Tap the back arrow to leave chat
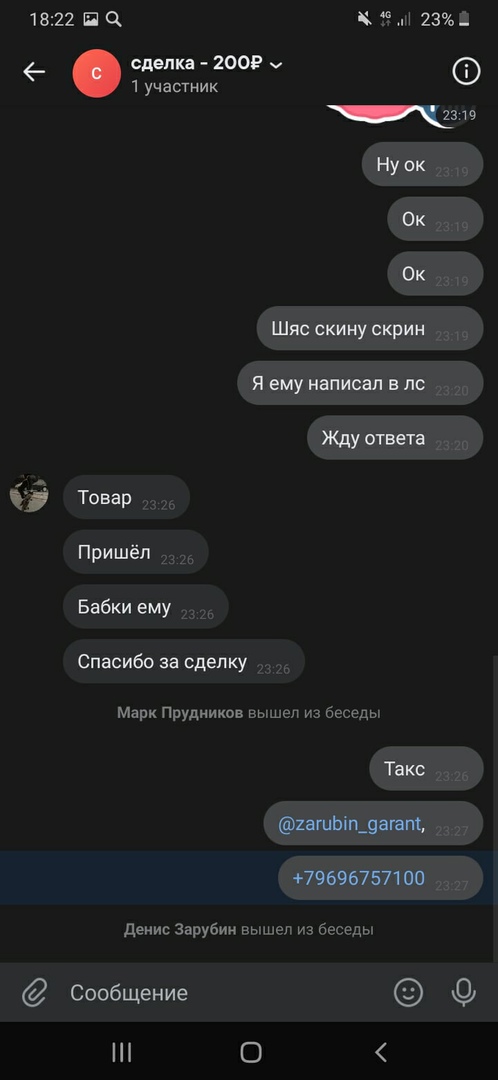 pos(34,72)
